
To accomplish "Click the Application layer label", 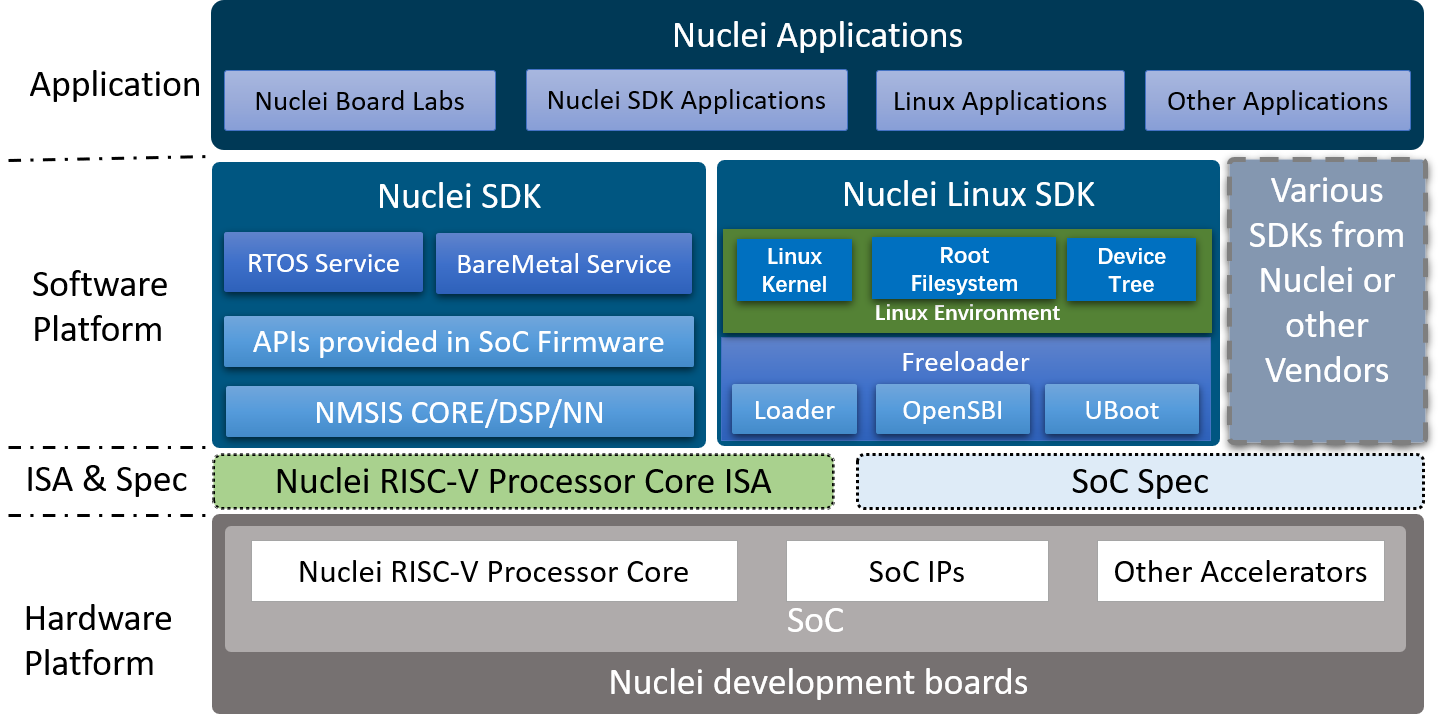I will [115, 84].
